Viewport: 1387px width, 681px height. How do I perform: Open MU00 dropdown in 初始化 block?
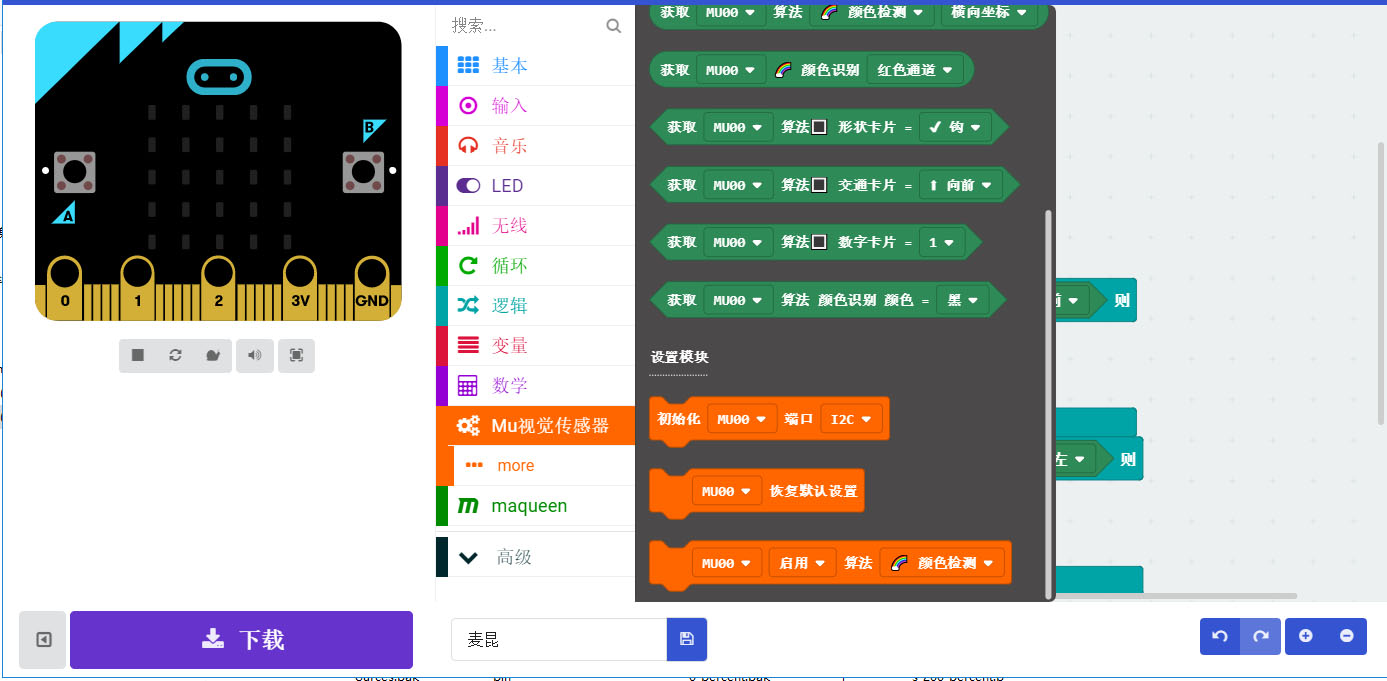[x=741, y=419]
